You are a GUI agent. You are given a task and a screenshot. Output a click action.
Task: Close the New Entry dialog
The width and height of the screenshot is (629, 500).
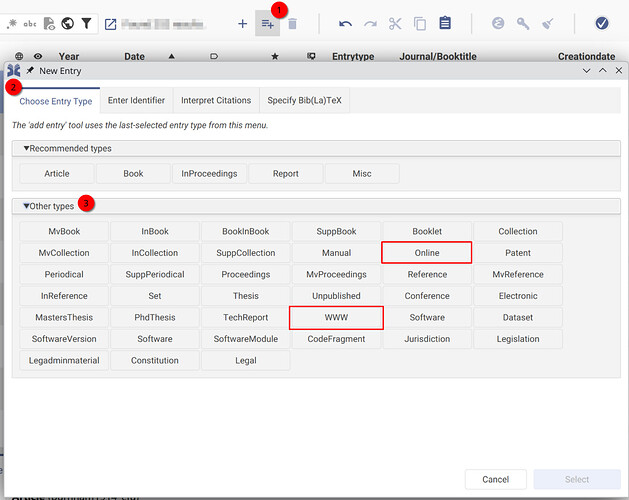pos(619,71)
